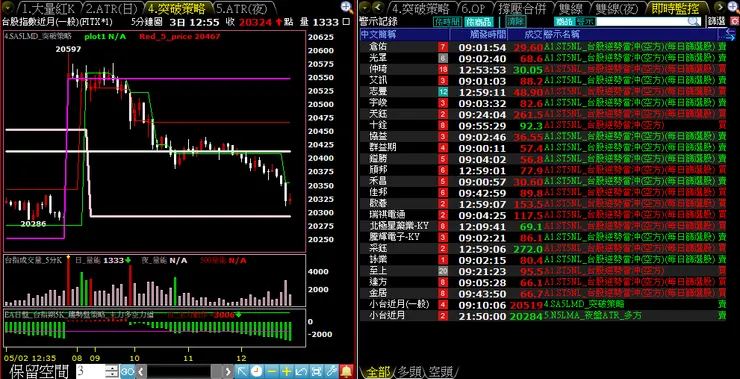Click the 篩選 filter button
The height and width of the screenshot is (379, 740).
pyautogui.click(x=716, y=22)
